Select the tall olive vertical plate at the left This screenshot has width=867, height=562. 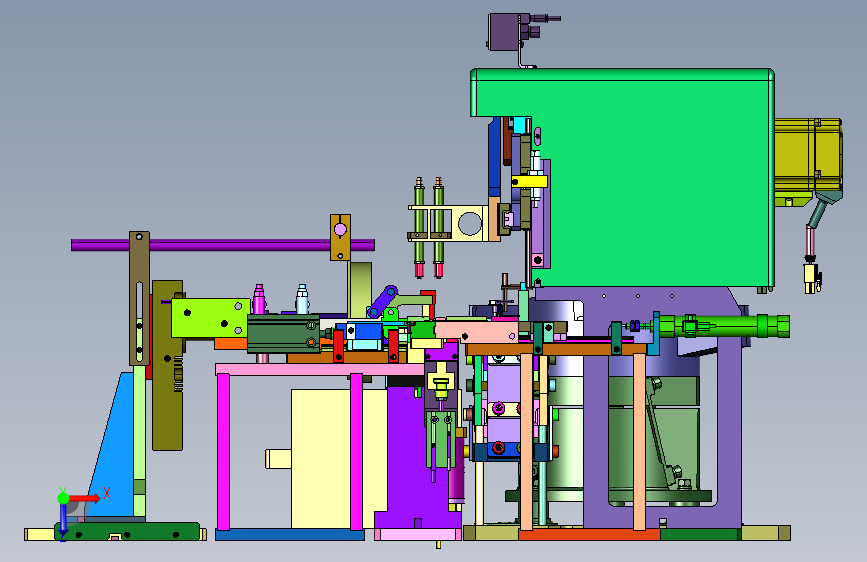tap(168, 365)
